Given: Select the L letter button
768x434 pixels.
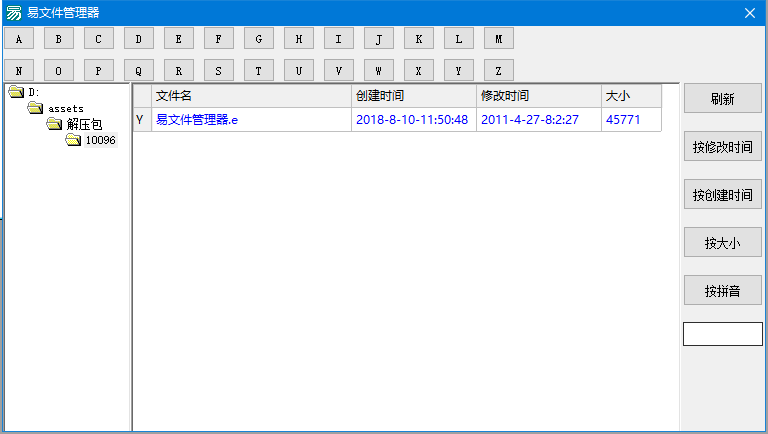Looking at the screenshot, I should [458, 39].
